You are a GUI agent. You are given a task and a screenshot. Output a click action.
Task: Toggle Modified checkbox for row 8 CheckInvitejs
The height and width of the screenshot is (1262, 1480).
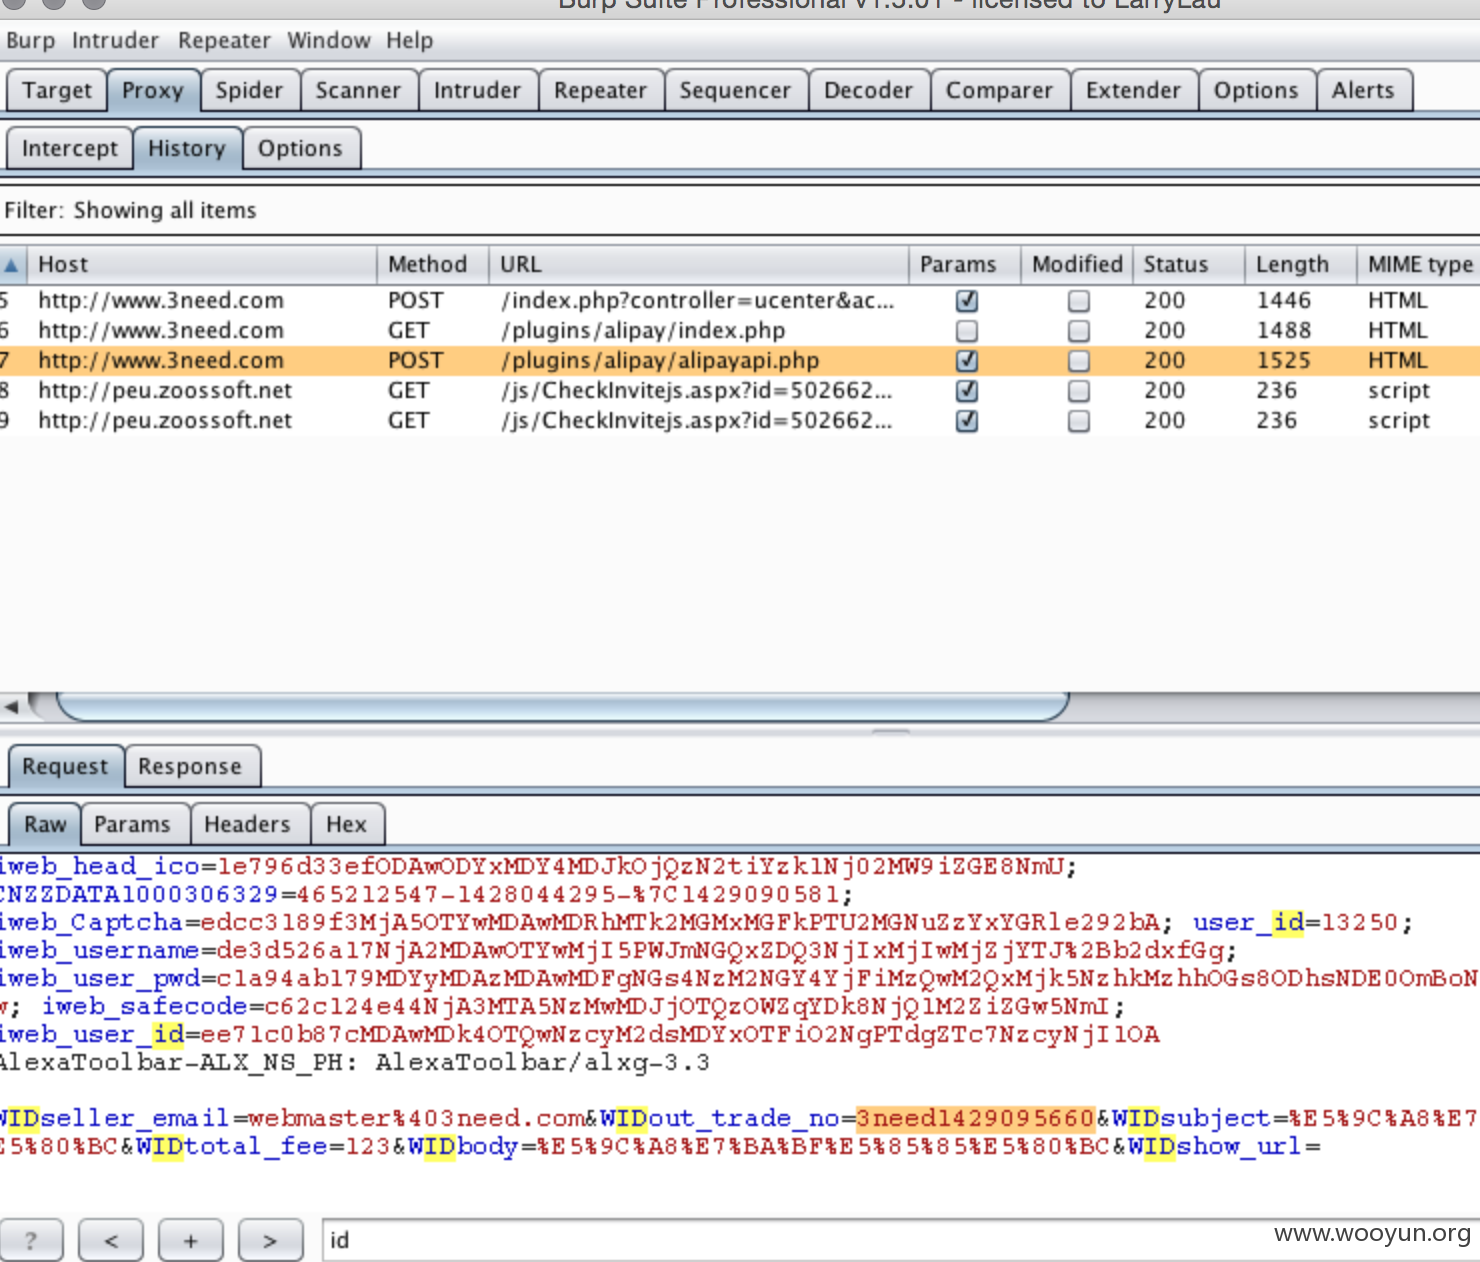[x=1078, y=391]
